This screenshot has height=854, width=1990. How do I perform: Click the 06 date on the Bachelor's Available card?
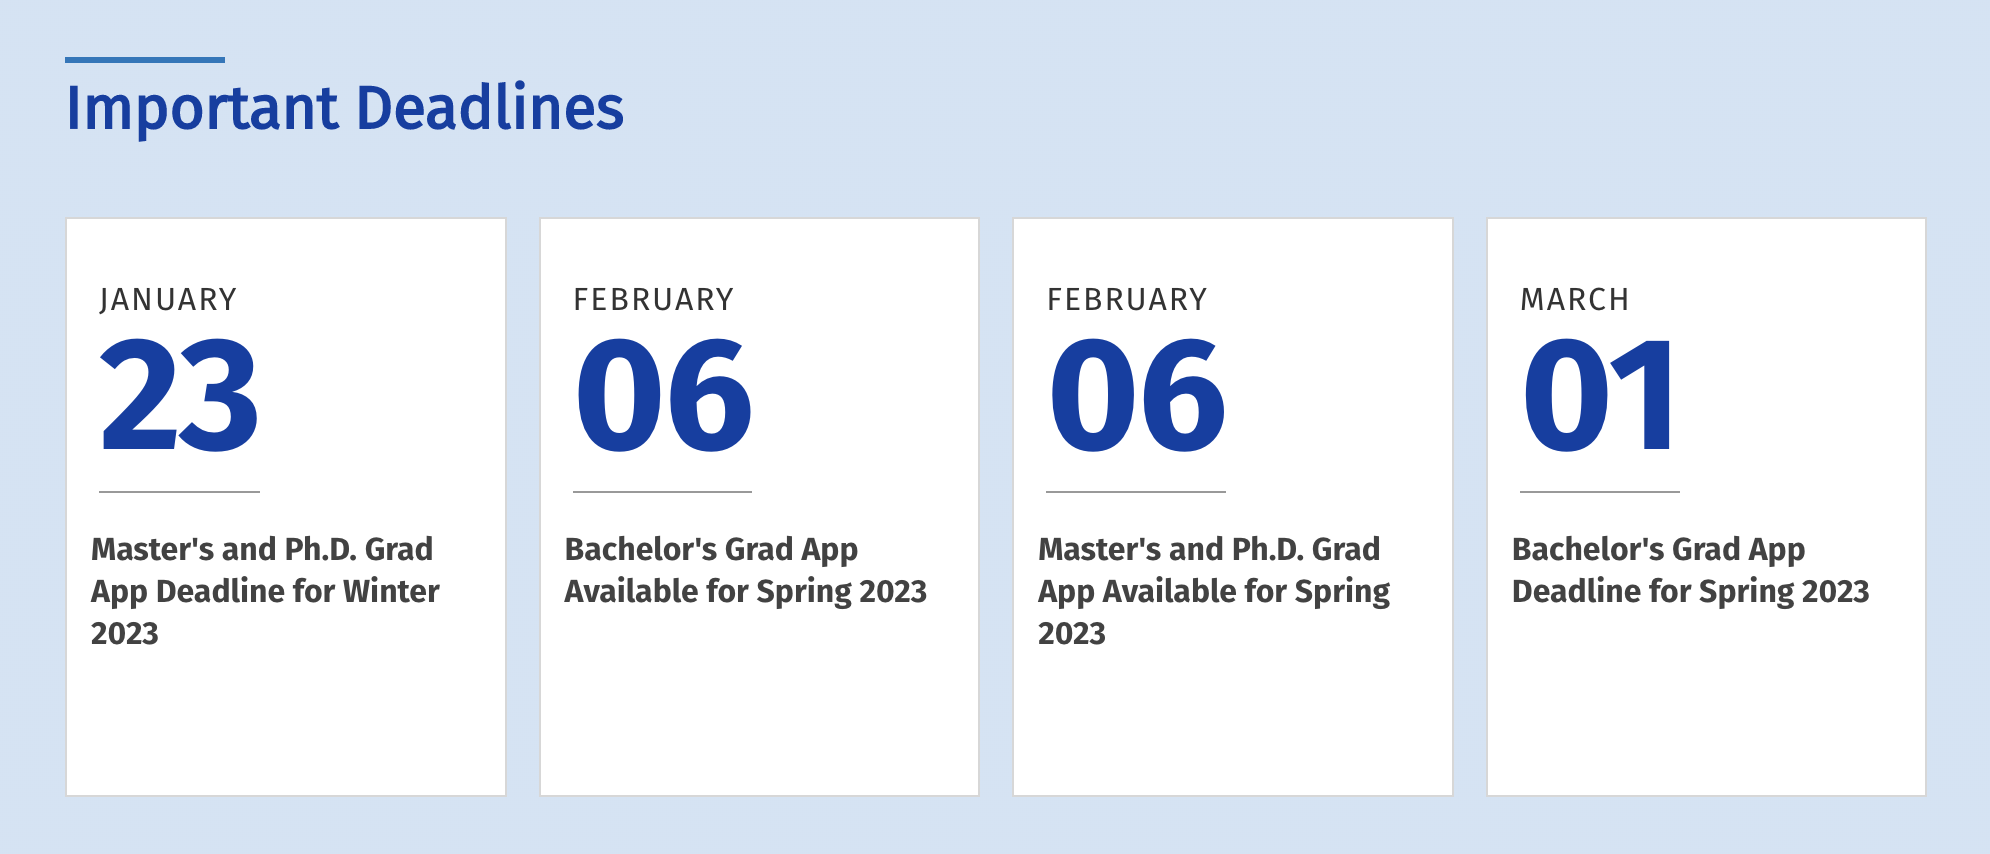tap(663, 395)
